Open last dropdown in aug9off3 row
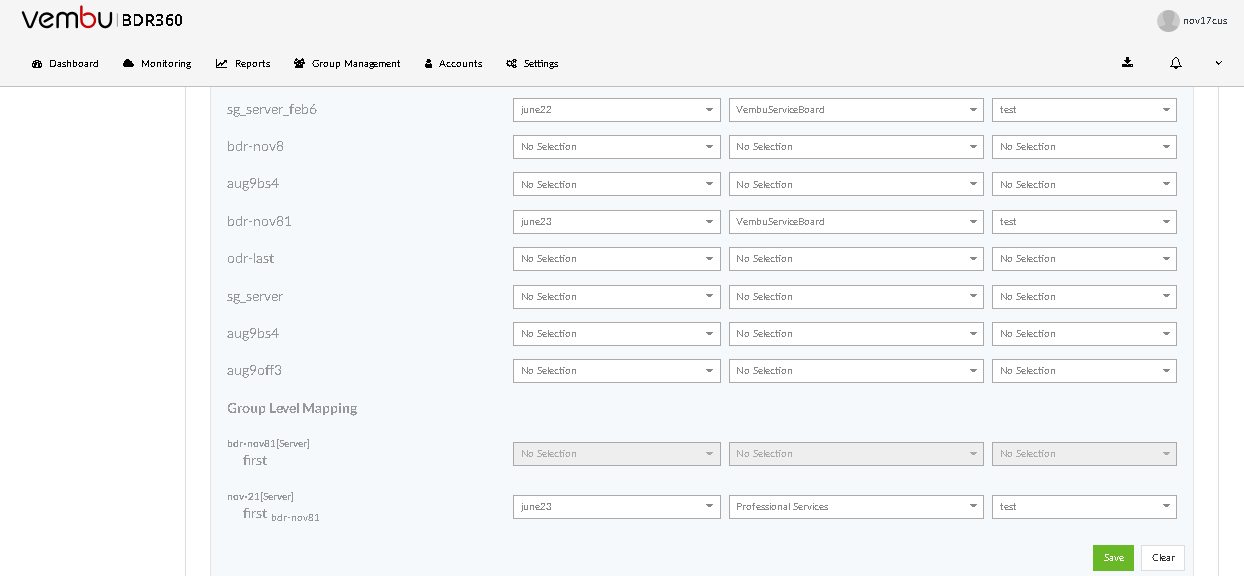 [x=1084, y=371]
